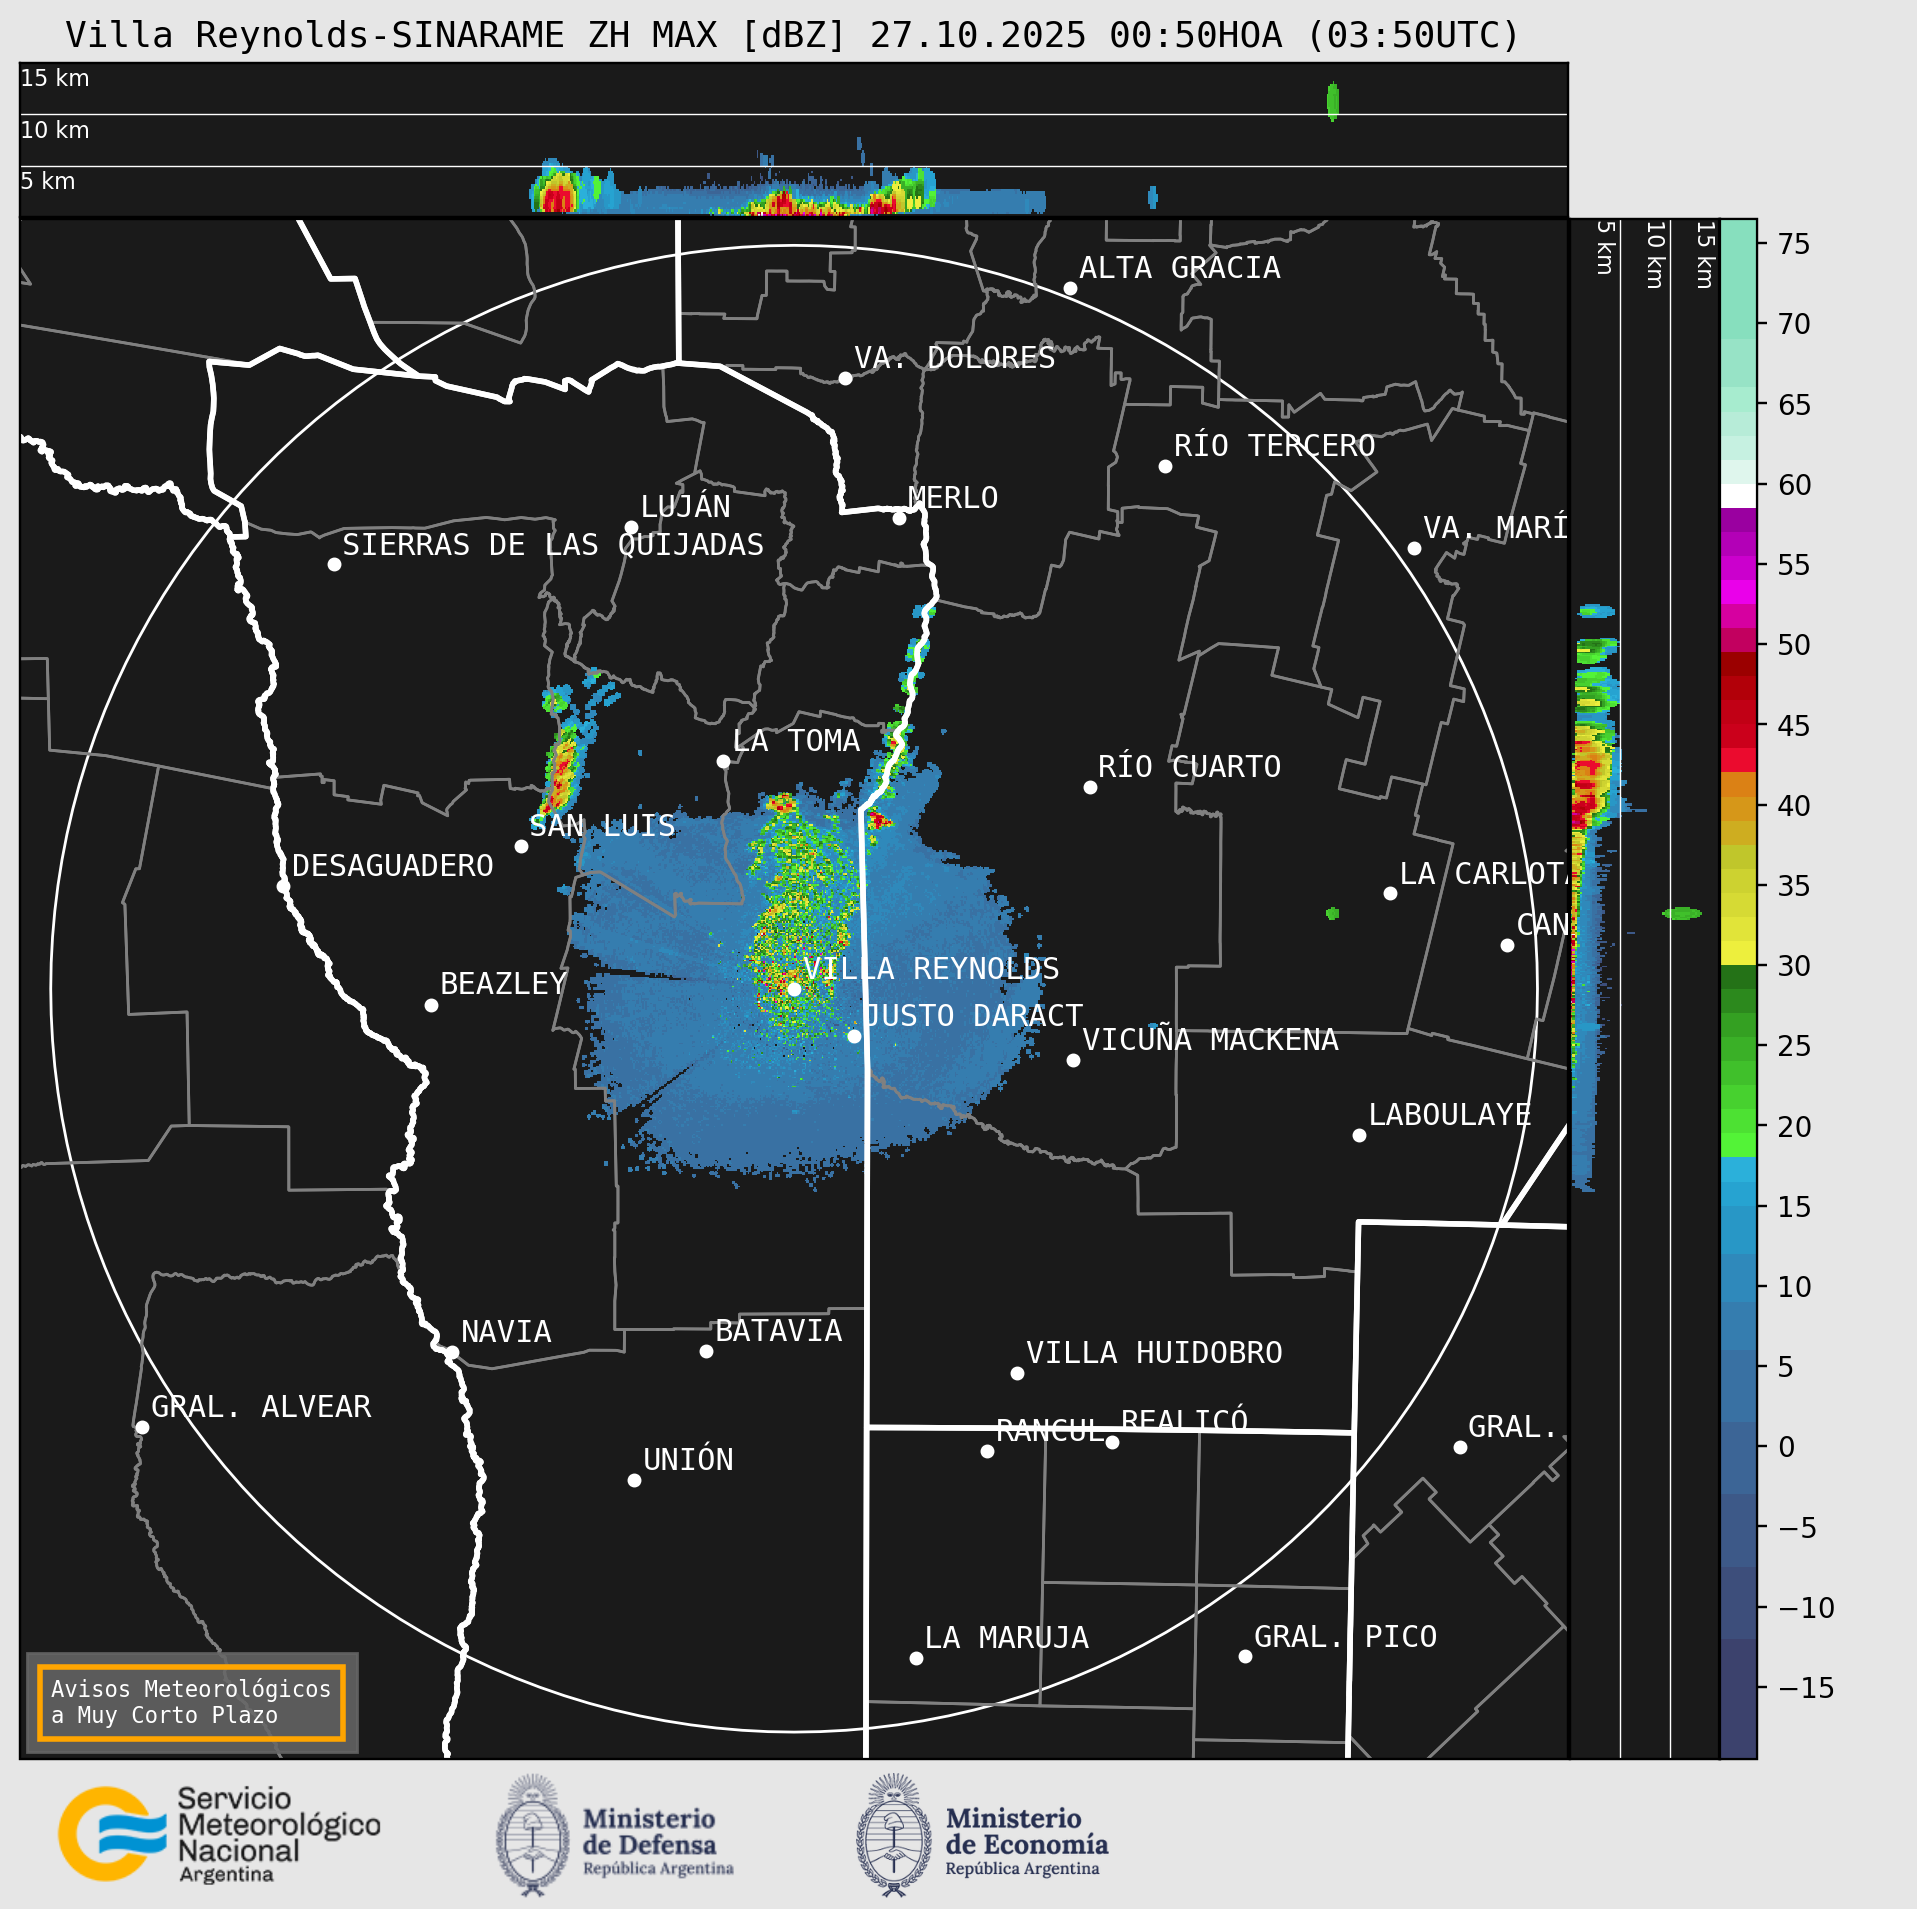Viewport: 1917px width, 1909px height.
Task: Click the BEAZLEY city label
Action: 504,984
